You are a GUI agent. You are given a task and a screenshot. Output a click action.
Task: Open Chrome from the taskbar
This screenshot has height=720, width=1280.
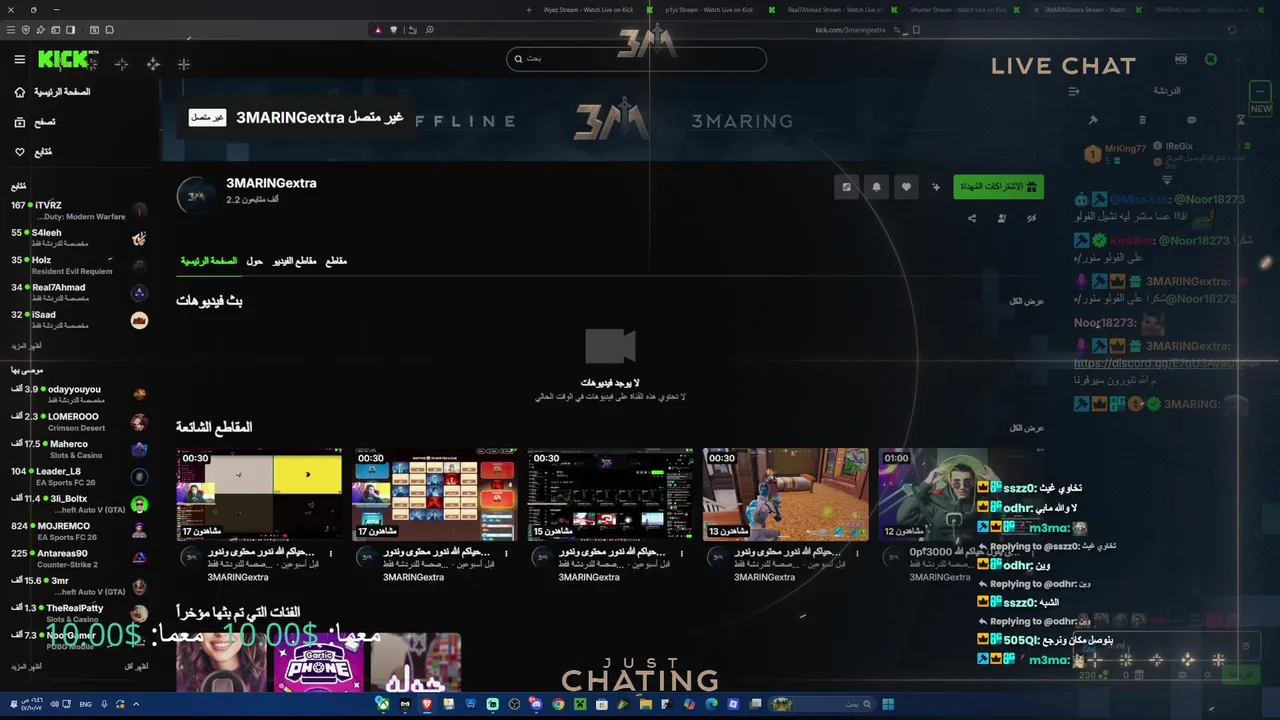click(x=558, y=704)
